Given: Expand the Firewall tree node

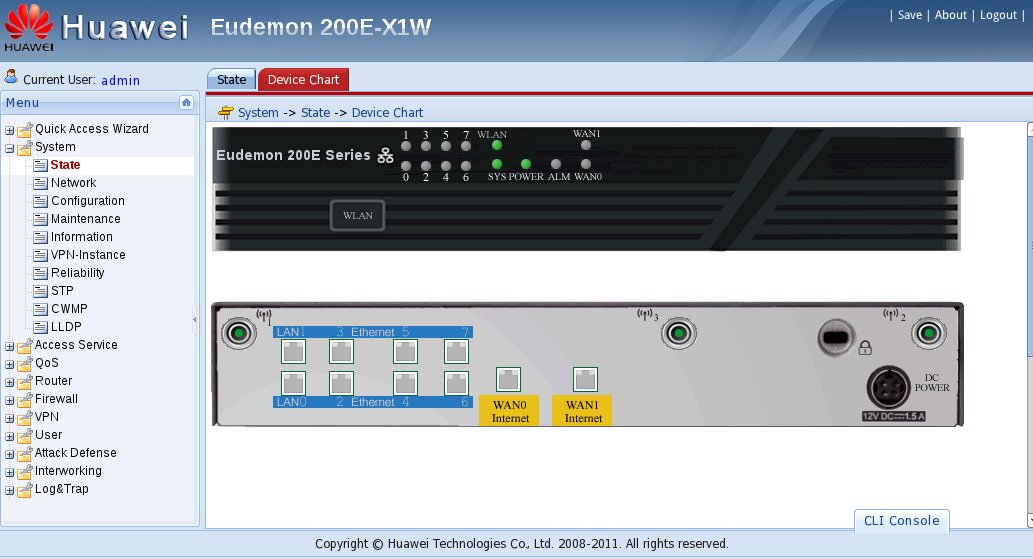Looking at the screenshot, I should [10, 400].
